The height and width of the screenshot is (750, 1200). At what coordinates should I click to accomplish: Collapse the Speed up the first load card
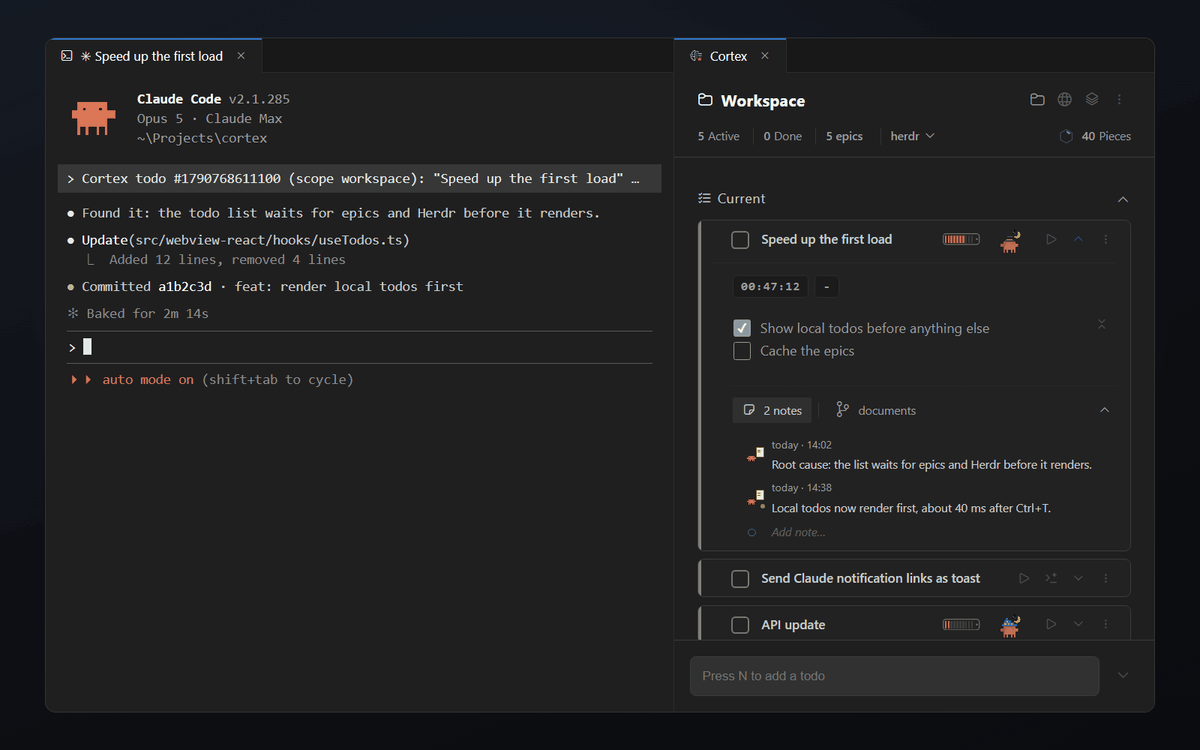[1078, 240]
